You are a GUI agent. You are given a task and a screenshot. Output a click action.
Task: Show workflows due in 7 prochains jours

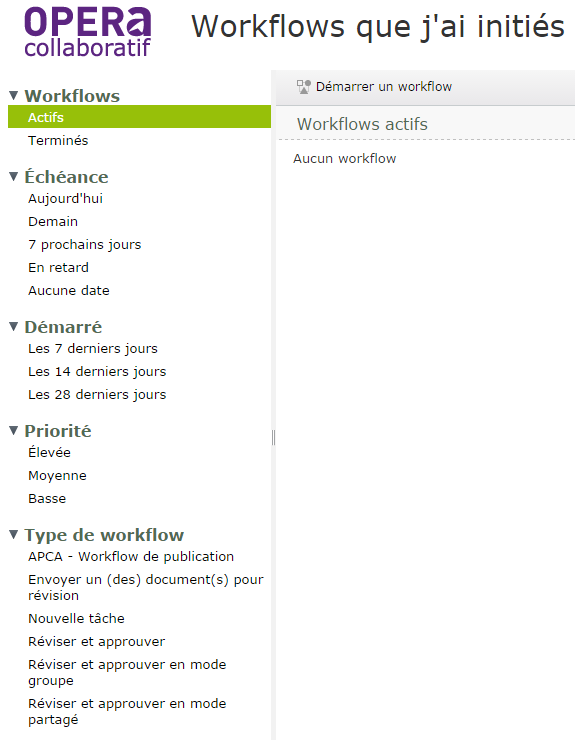point(85,244)
